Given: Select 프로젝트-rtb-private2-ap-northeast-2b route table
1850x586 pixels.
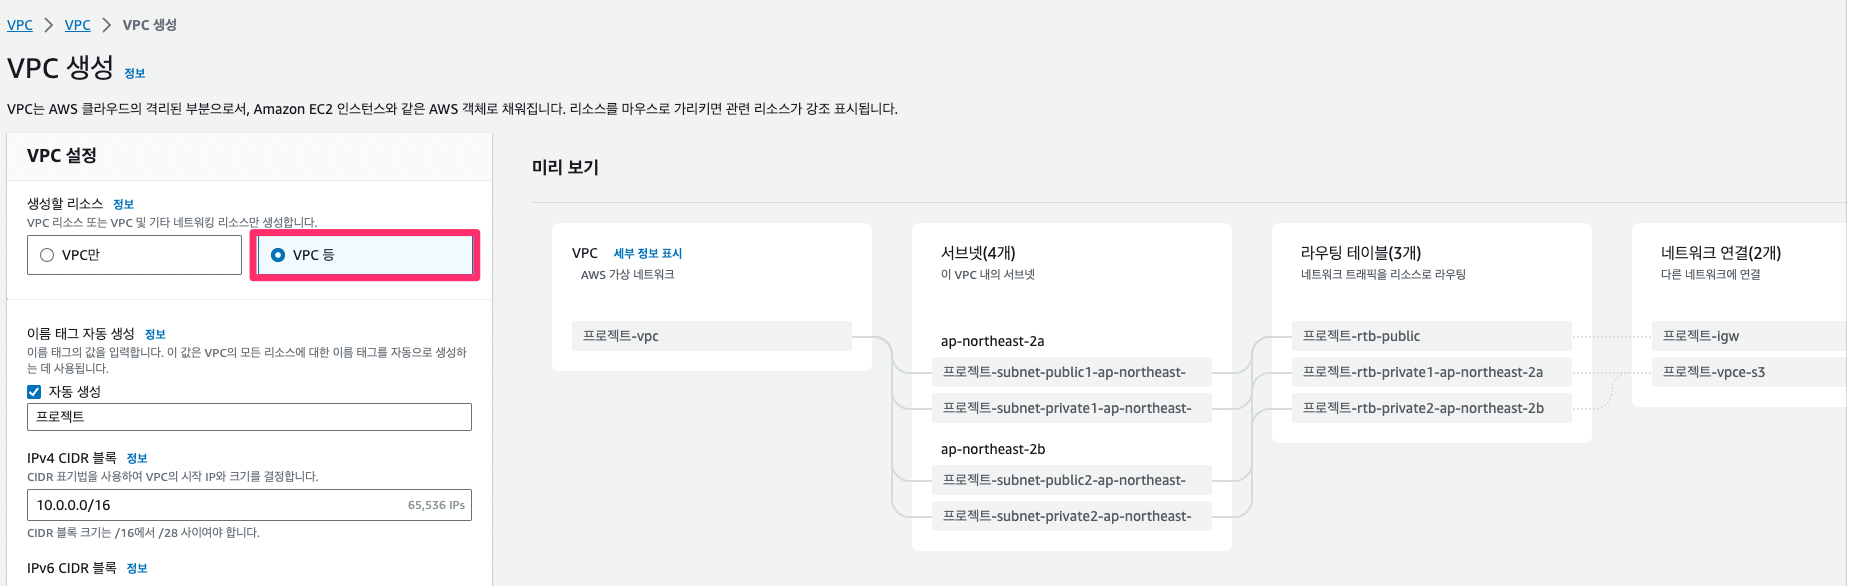Looking at the screenshot, I should (1432, 408).
